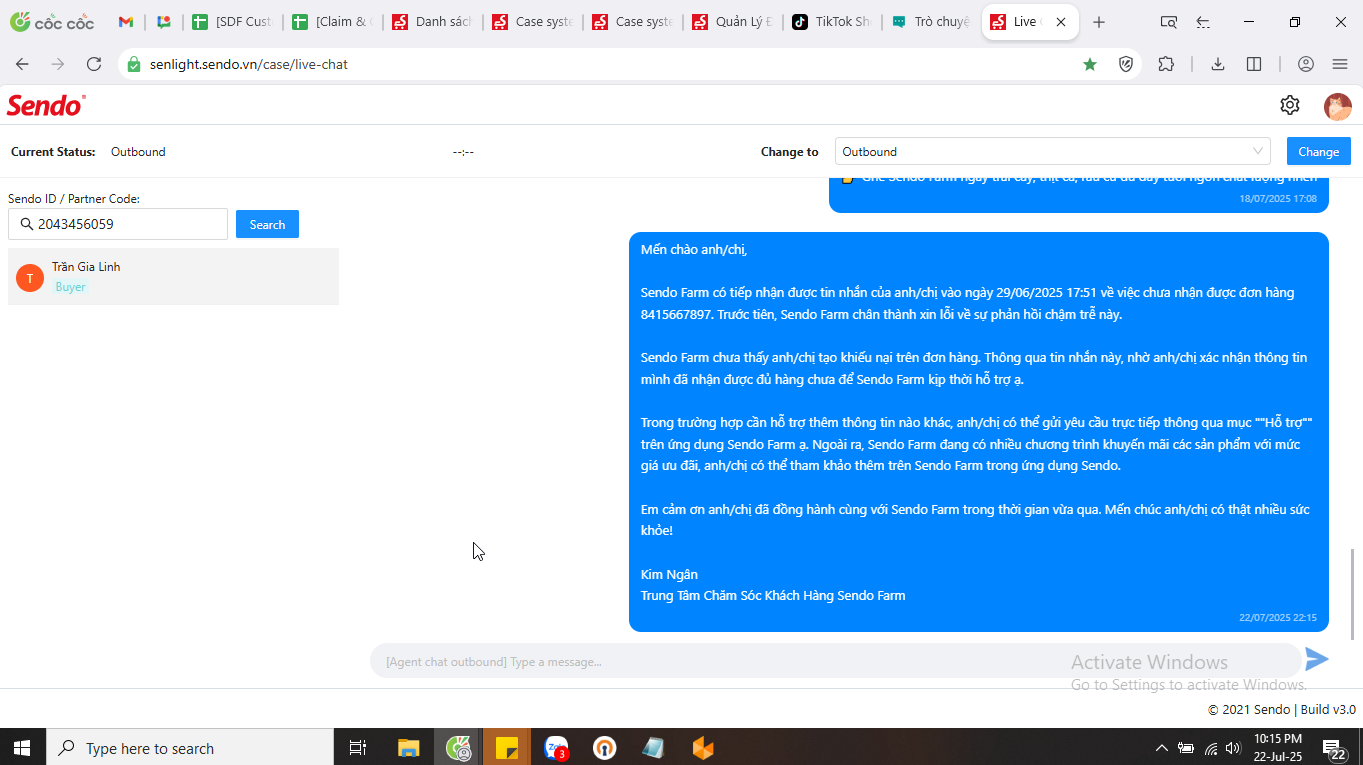Switch to the Claim & spreadsheet tab
The image size is (1363, 765).
tap(331, 22)
